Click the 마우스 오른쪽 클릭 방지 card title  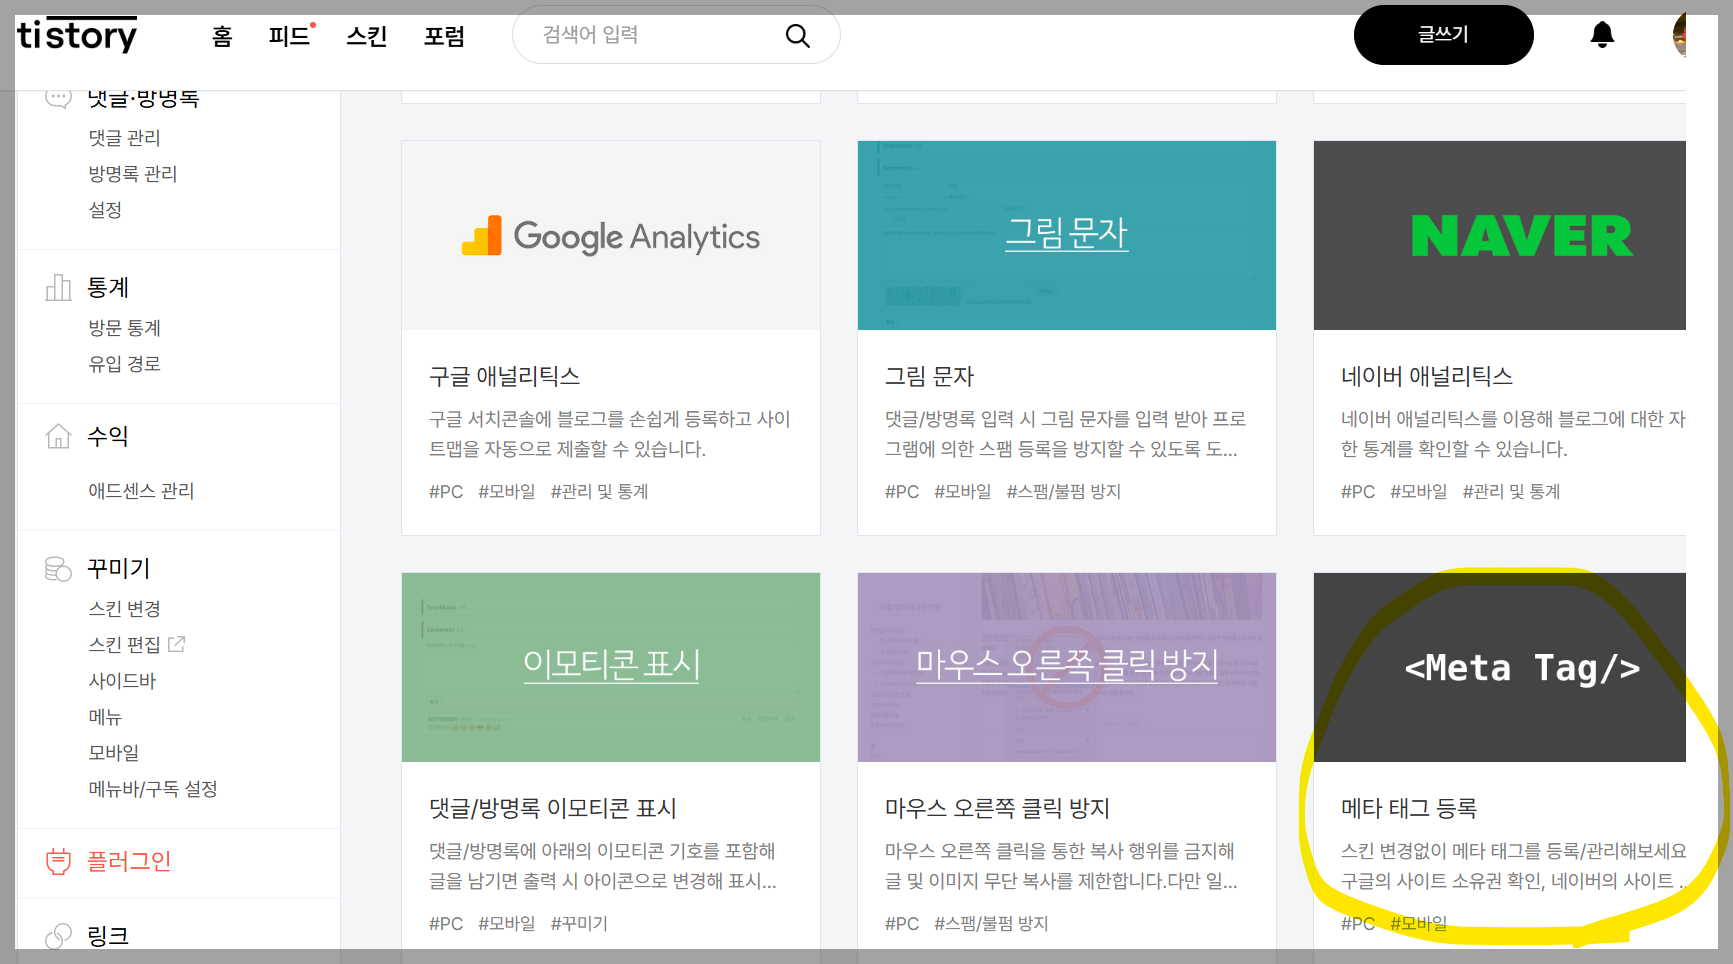pyautogui.click(x=998, y=808)
